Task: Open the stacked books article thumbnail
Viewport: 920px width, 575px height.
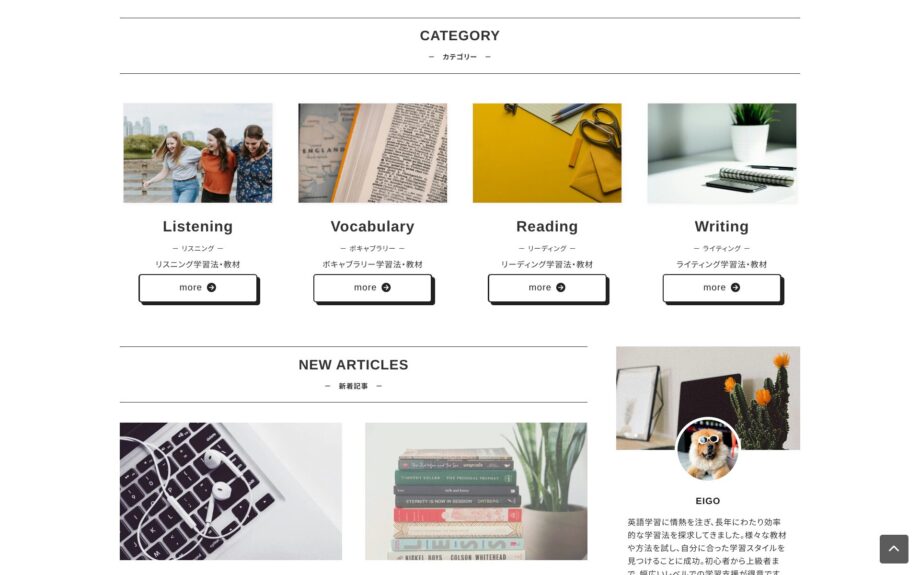Action: coord(476,491)
